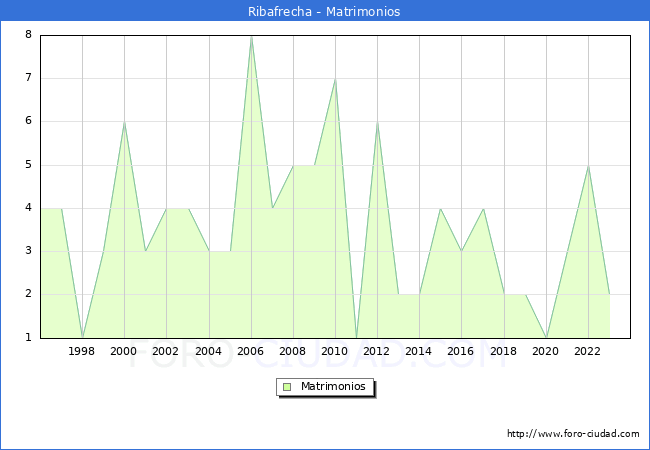Select the 2006 x-axis label
Screen dimensions: 650x450
tap(250, 351)
